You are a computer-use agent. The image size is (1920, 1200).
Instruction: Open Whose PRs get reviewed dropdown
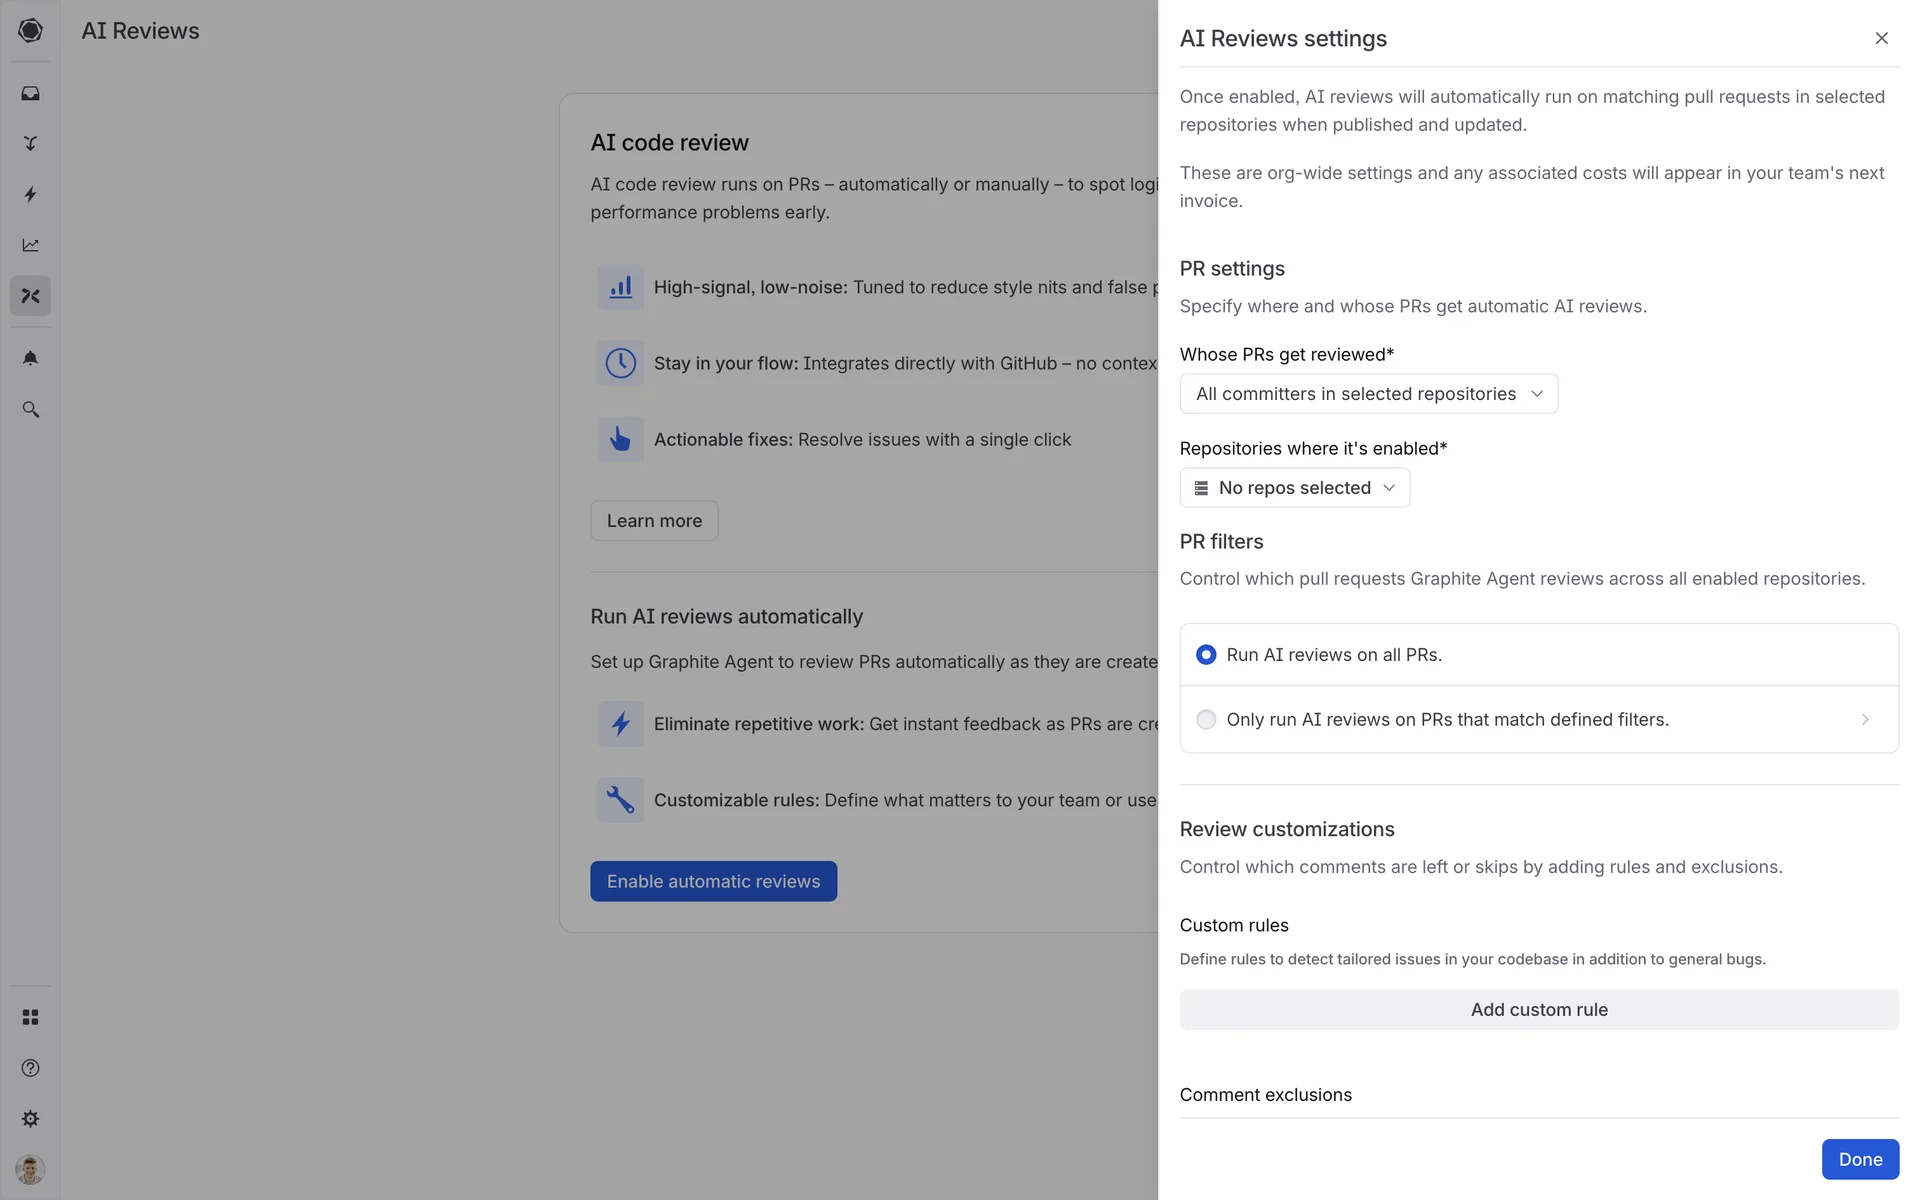tap(1368, 394)
